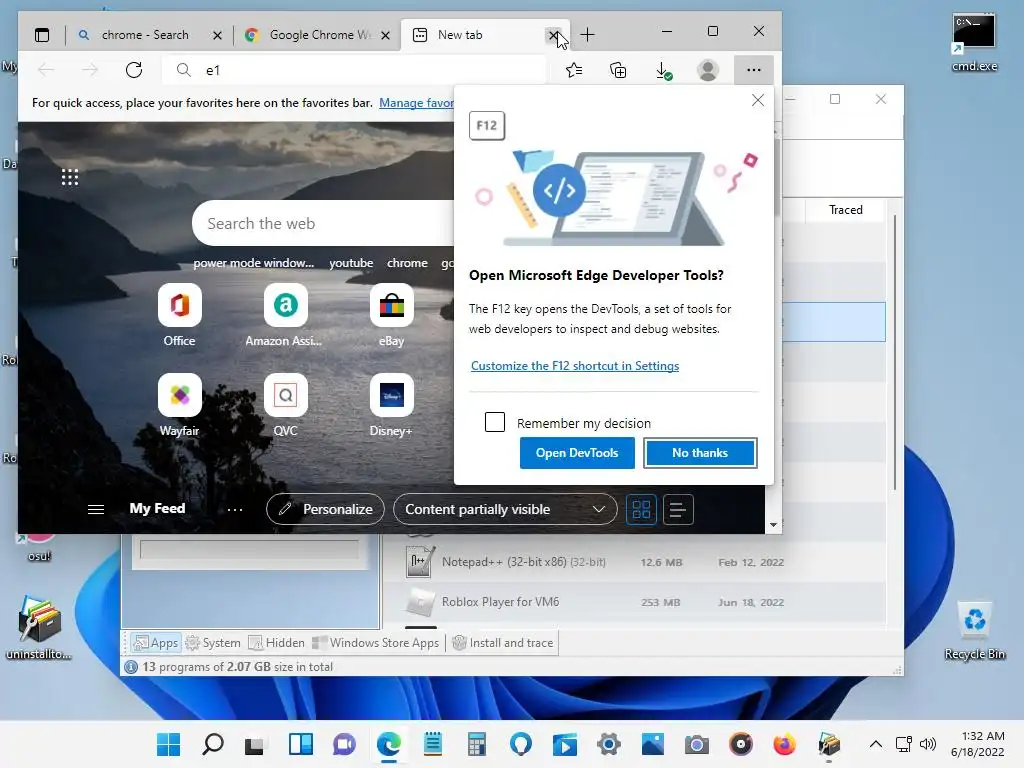Image resolution: width=1024 pixels, height=768 pixels.
Task: Open the eBay quick link tile
Action: pos(391,315)
